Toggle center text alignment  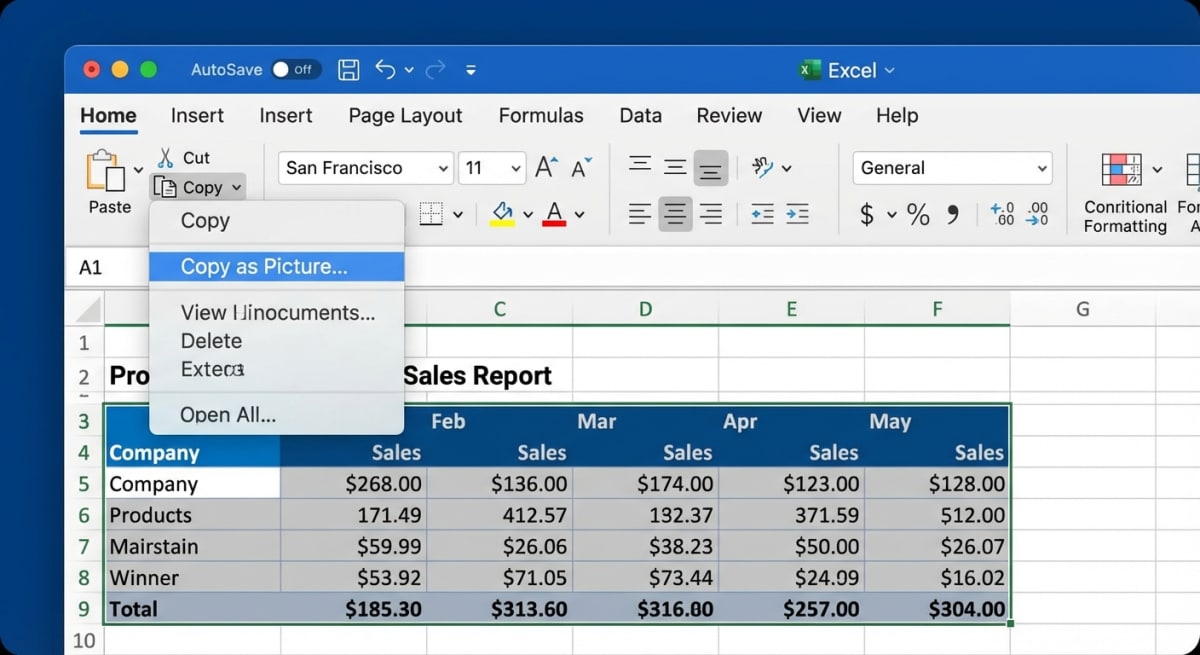(675, 213)
